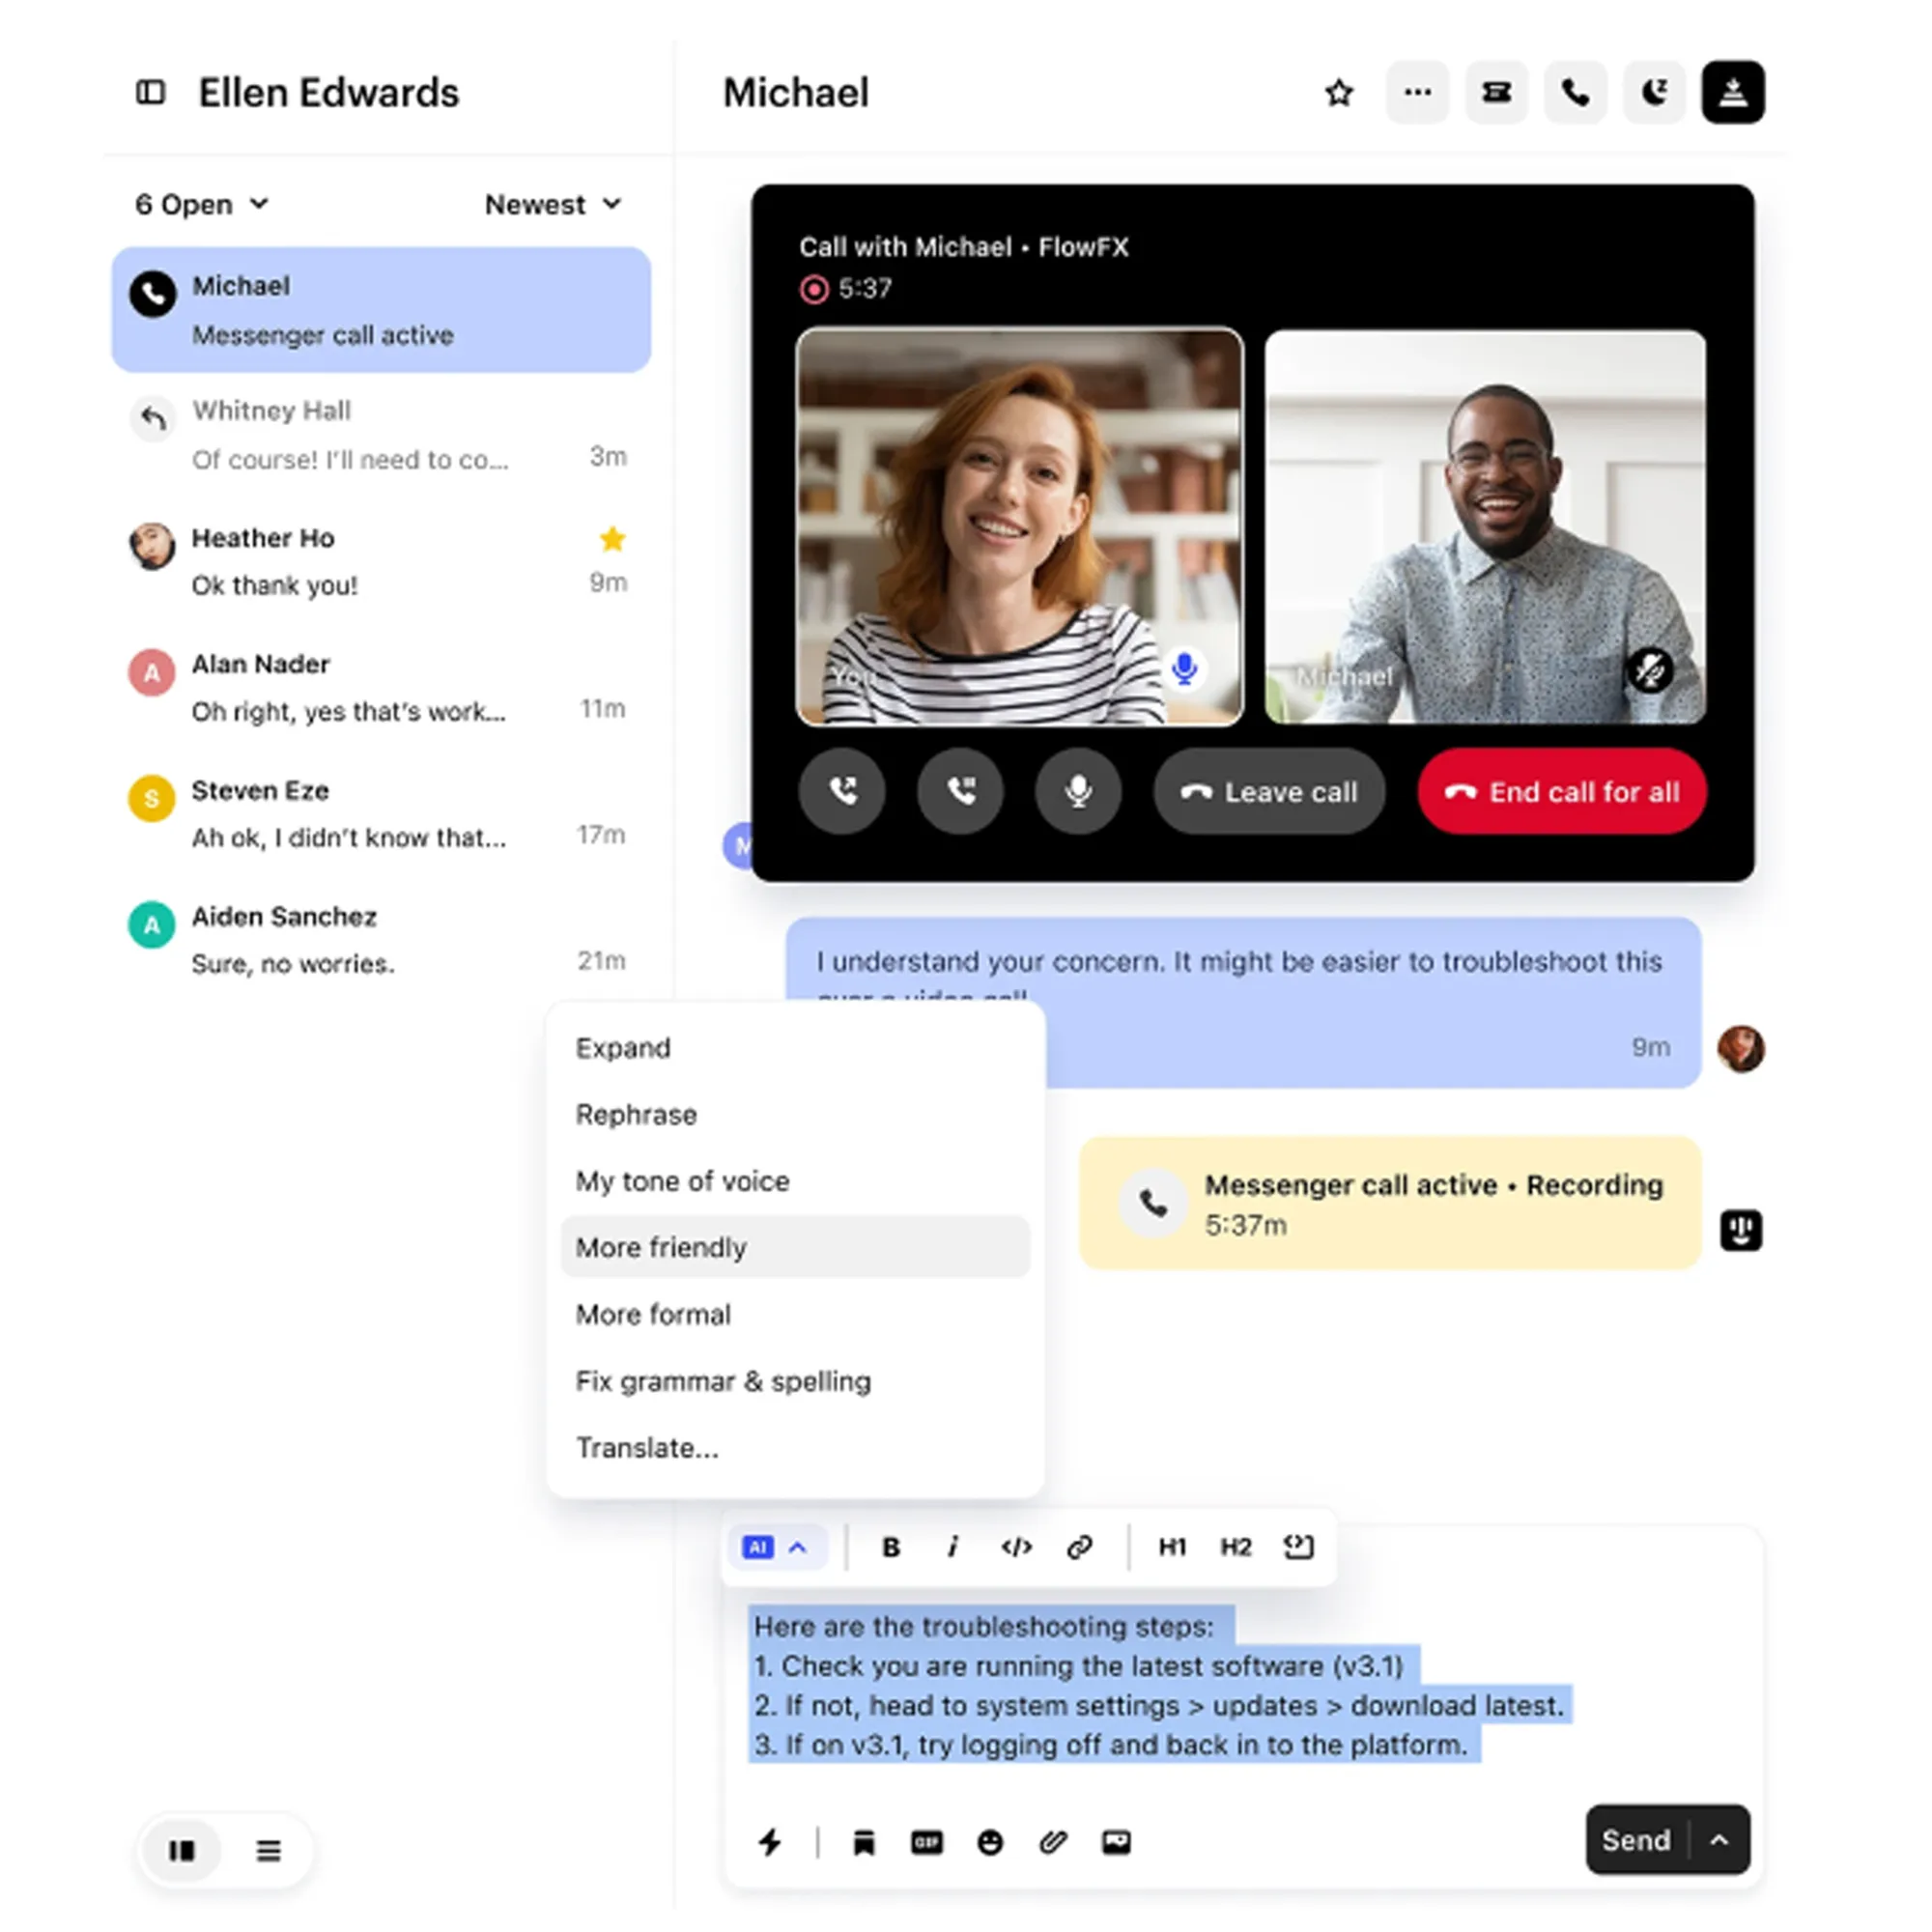
Task: Click Michael's video thumbnail in the call
Action: [1485, 527]
